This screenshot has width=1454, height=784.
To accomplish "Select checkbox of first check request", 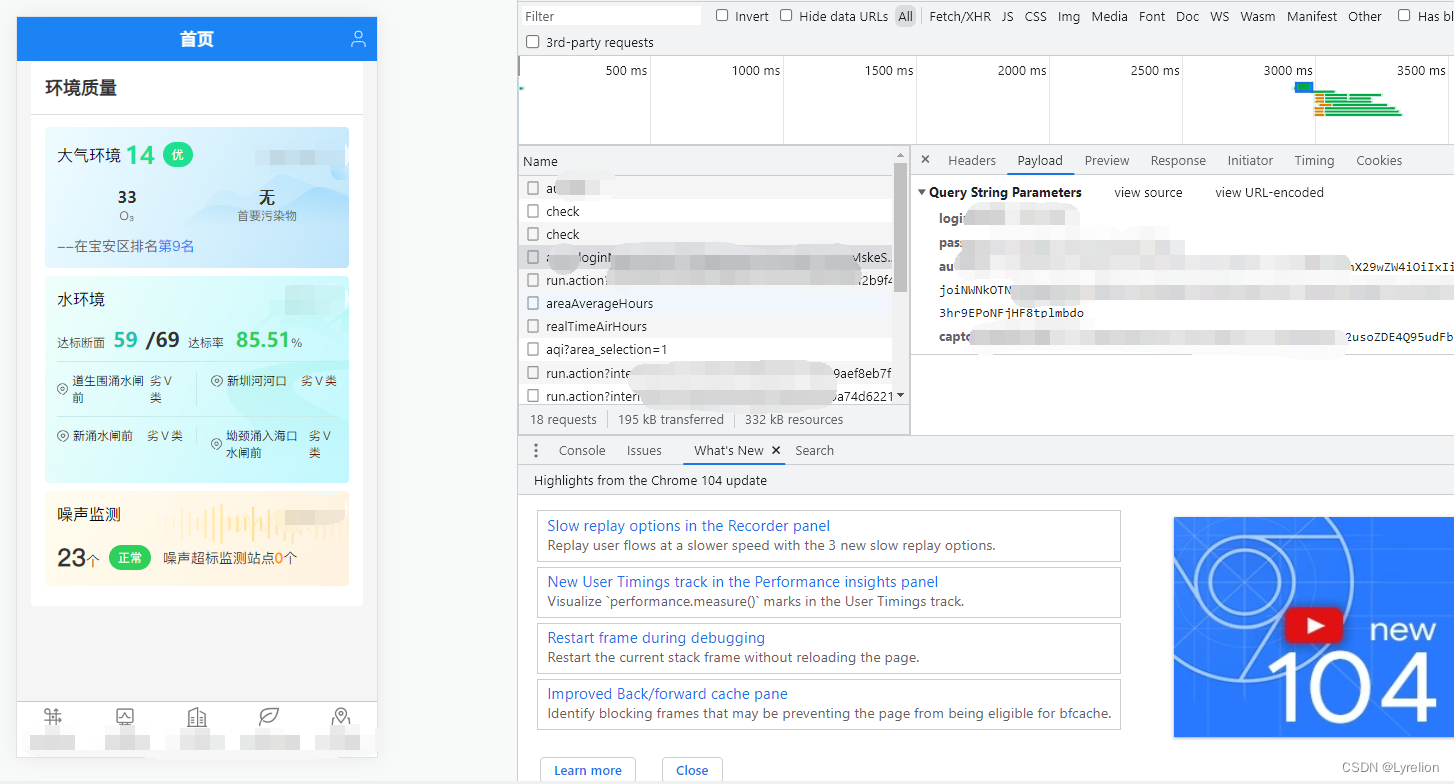I will [x=533, y=211].
